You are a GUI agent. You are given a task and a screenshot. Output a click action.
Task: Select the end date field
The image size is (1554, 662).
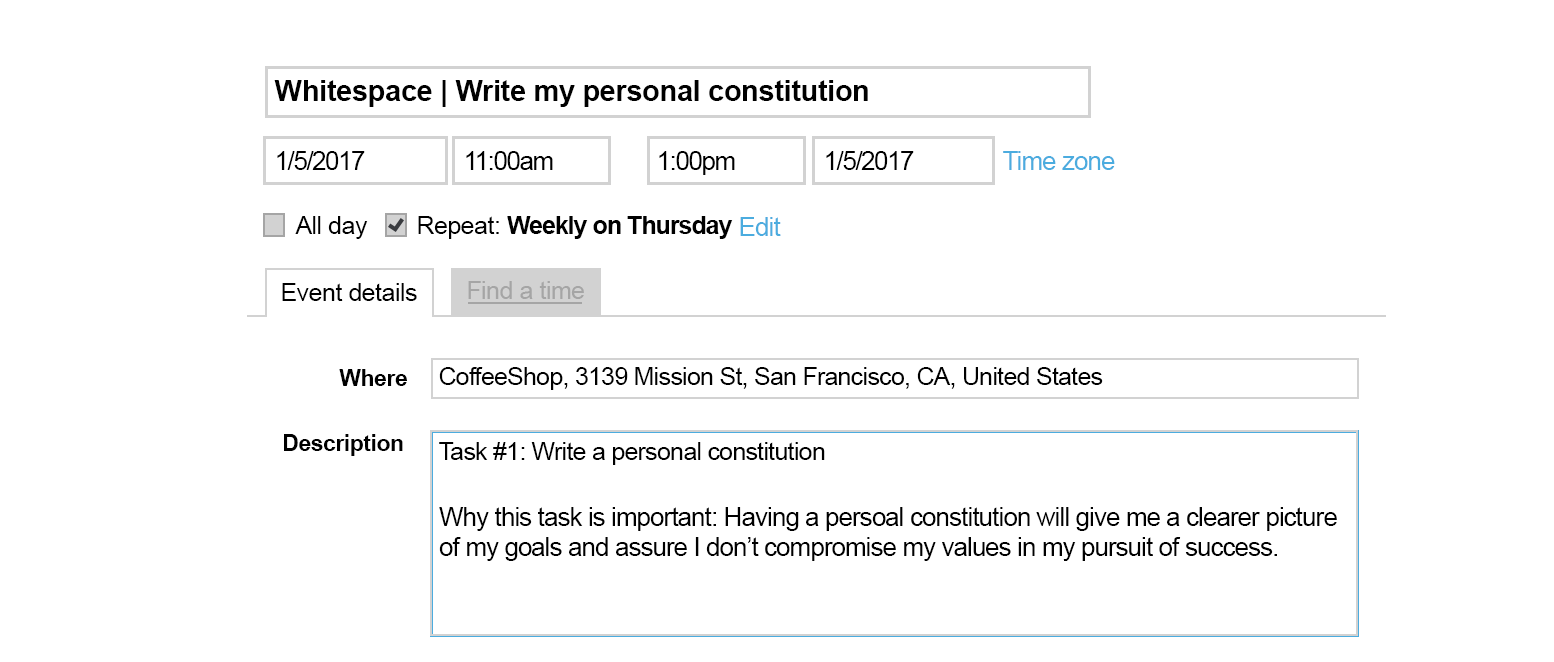[x=902, y=160]
